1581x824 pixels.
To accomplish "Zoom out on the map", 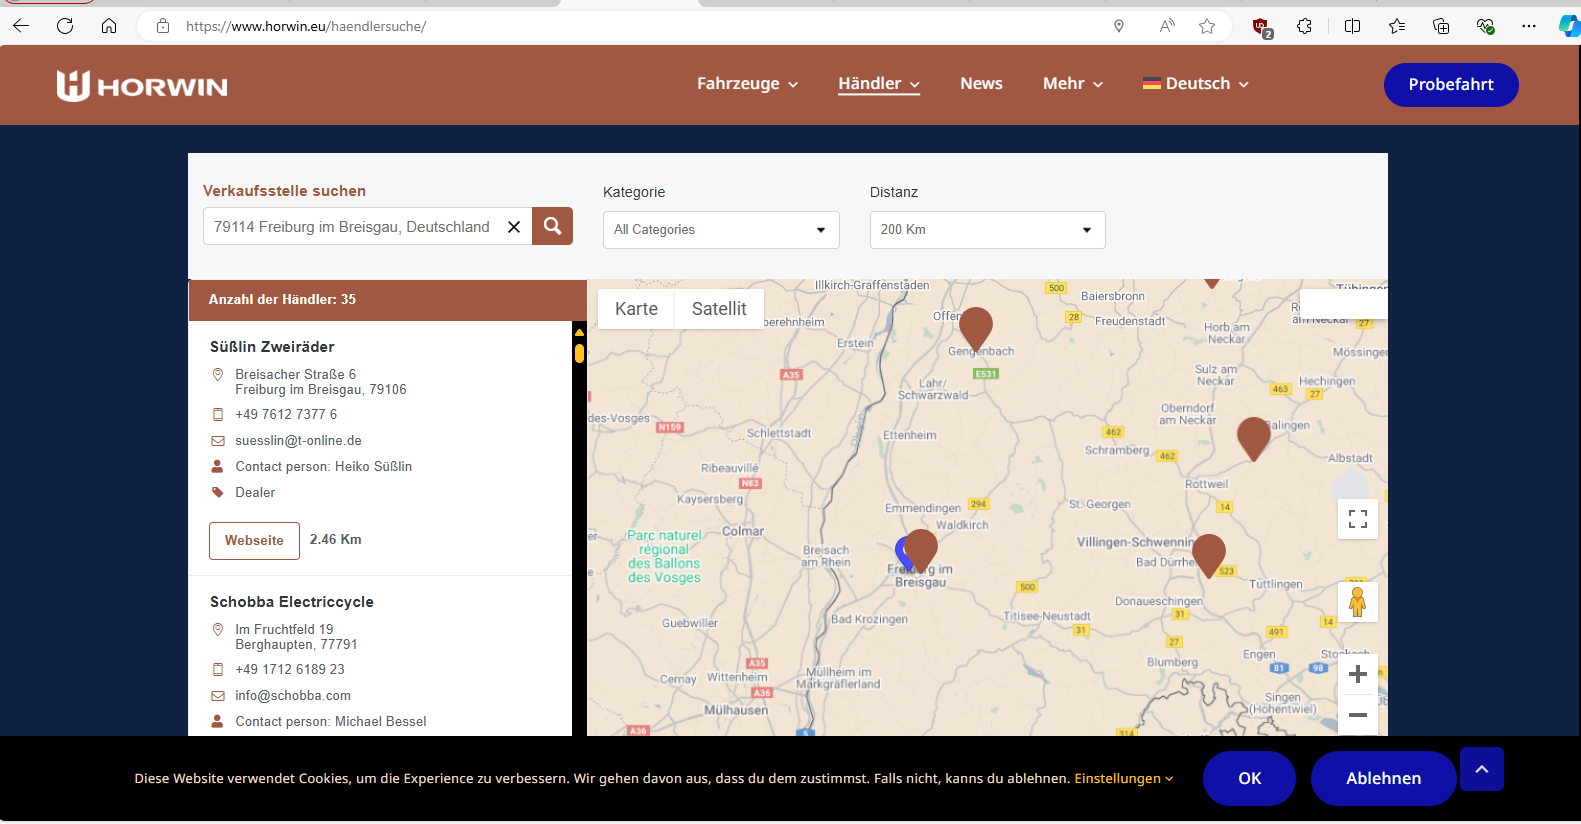I will pos(1357,715).
